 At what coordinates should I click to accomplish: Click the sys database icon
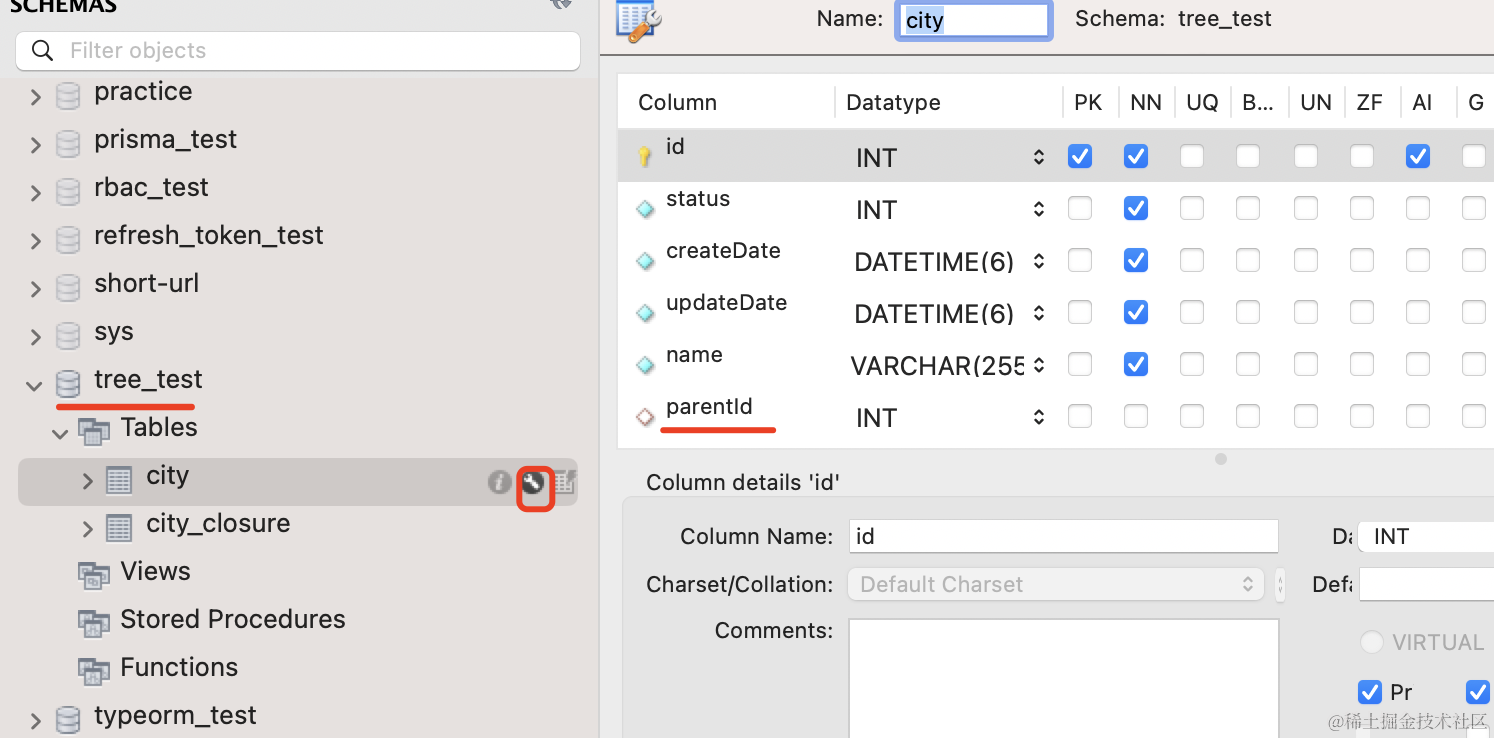pyautogui.click(x=68, y=336)
